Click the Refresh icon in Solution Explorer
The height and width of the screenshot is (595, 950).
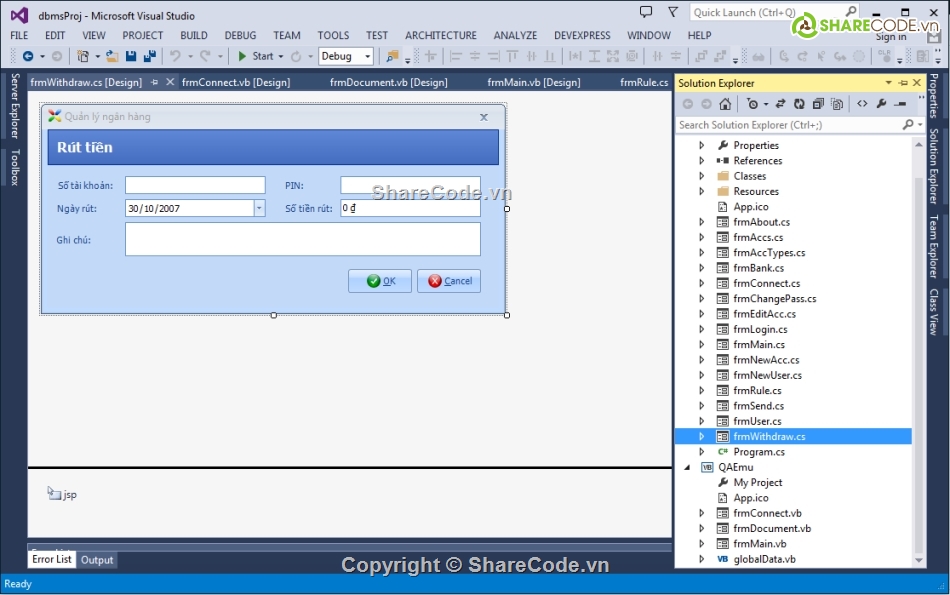(799, 104)
